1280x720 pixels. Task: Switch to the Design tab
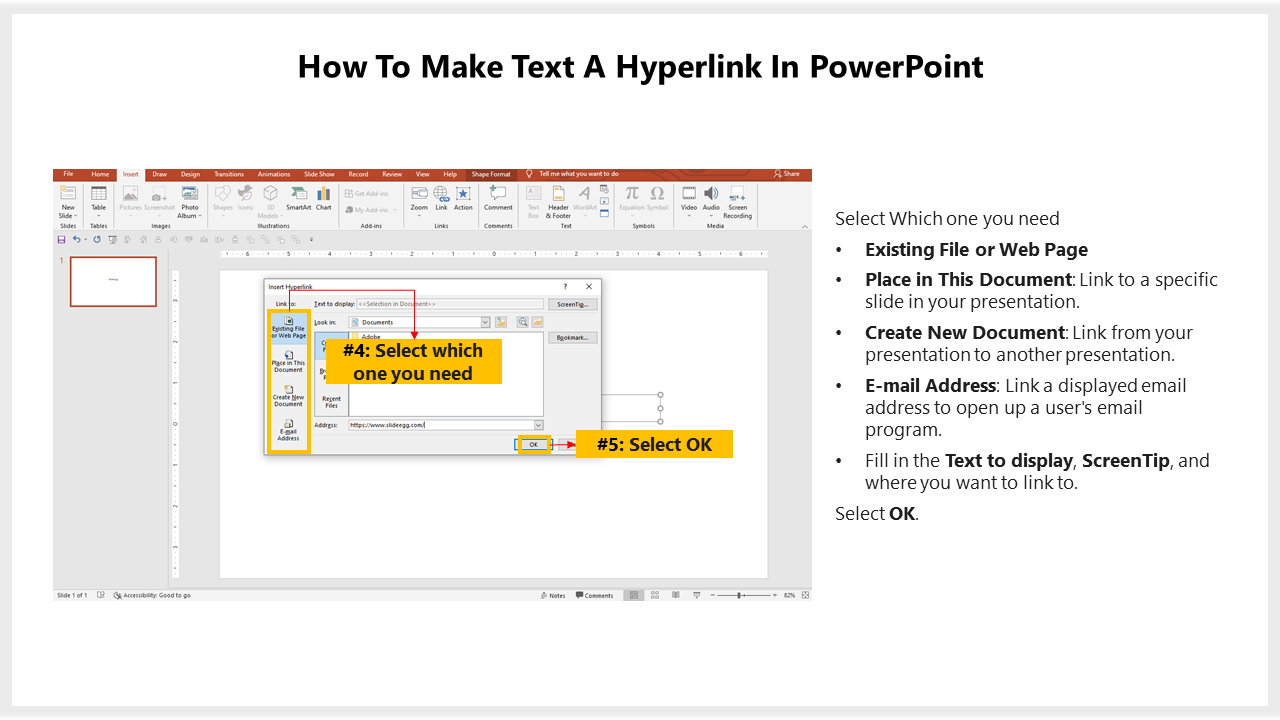tap(190, 174)
